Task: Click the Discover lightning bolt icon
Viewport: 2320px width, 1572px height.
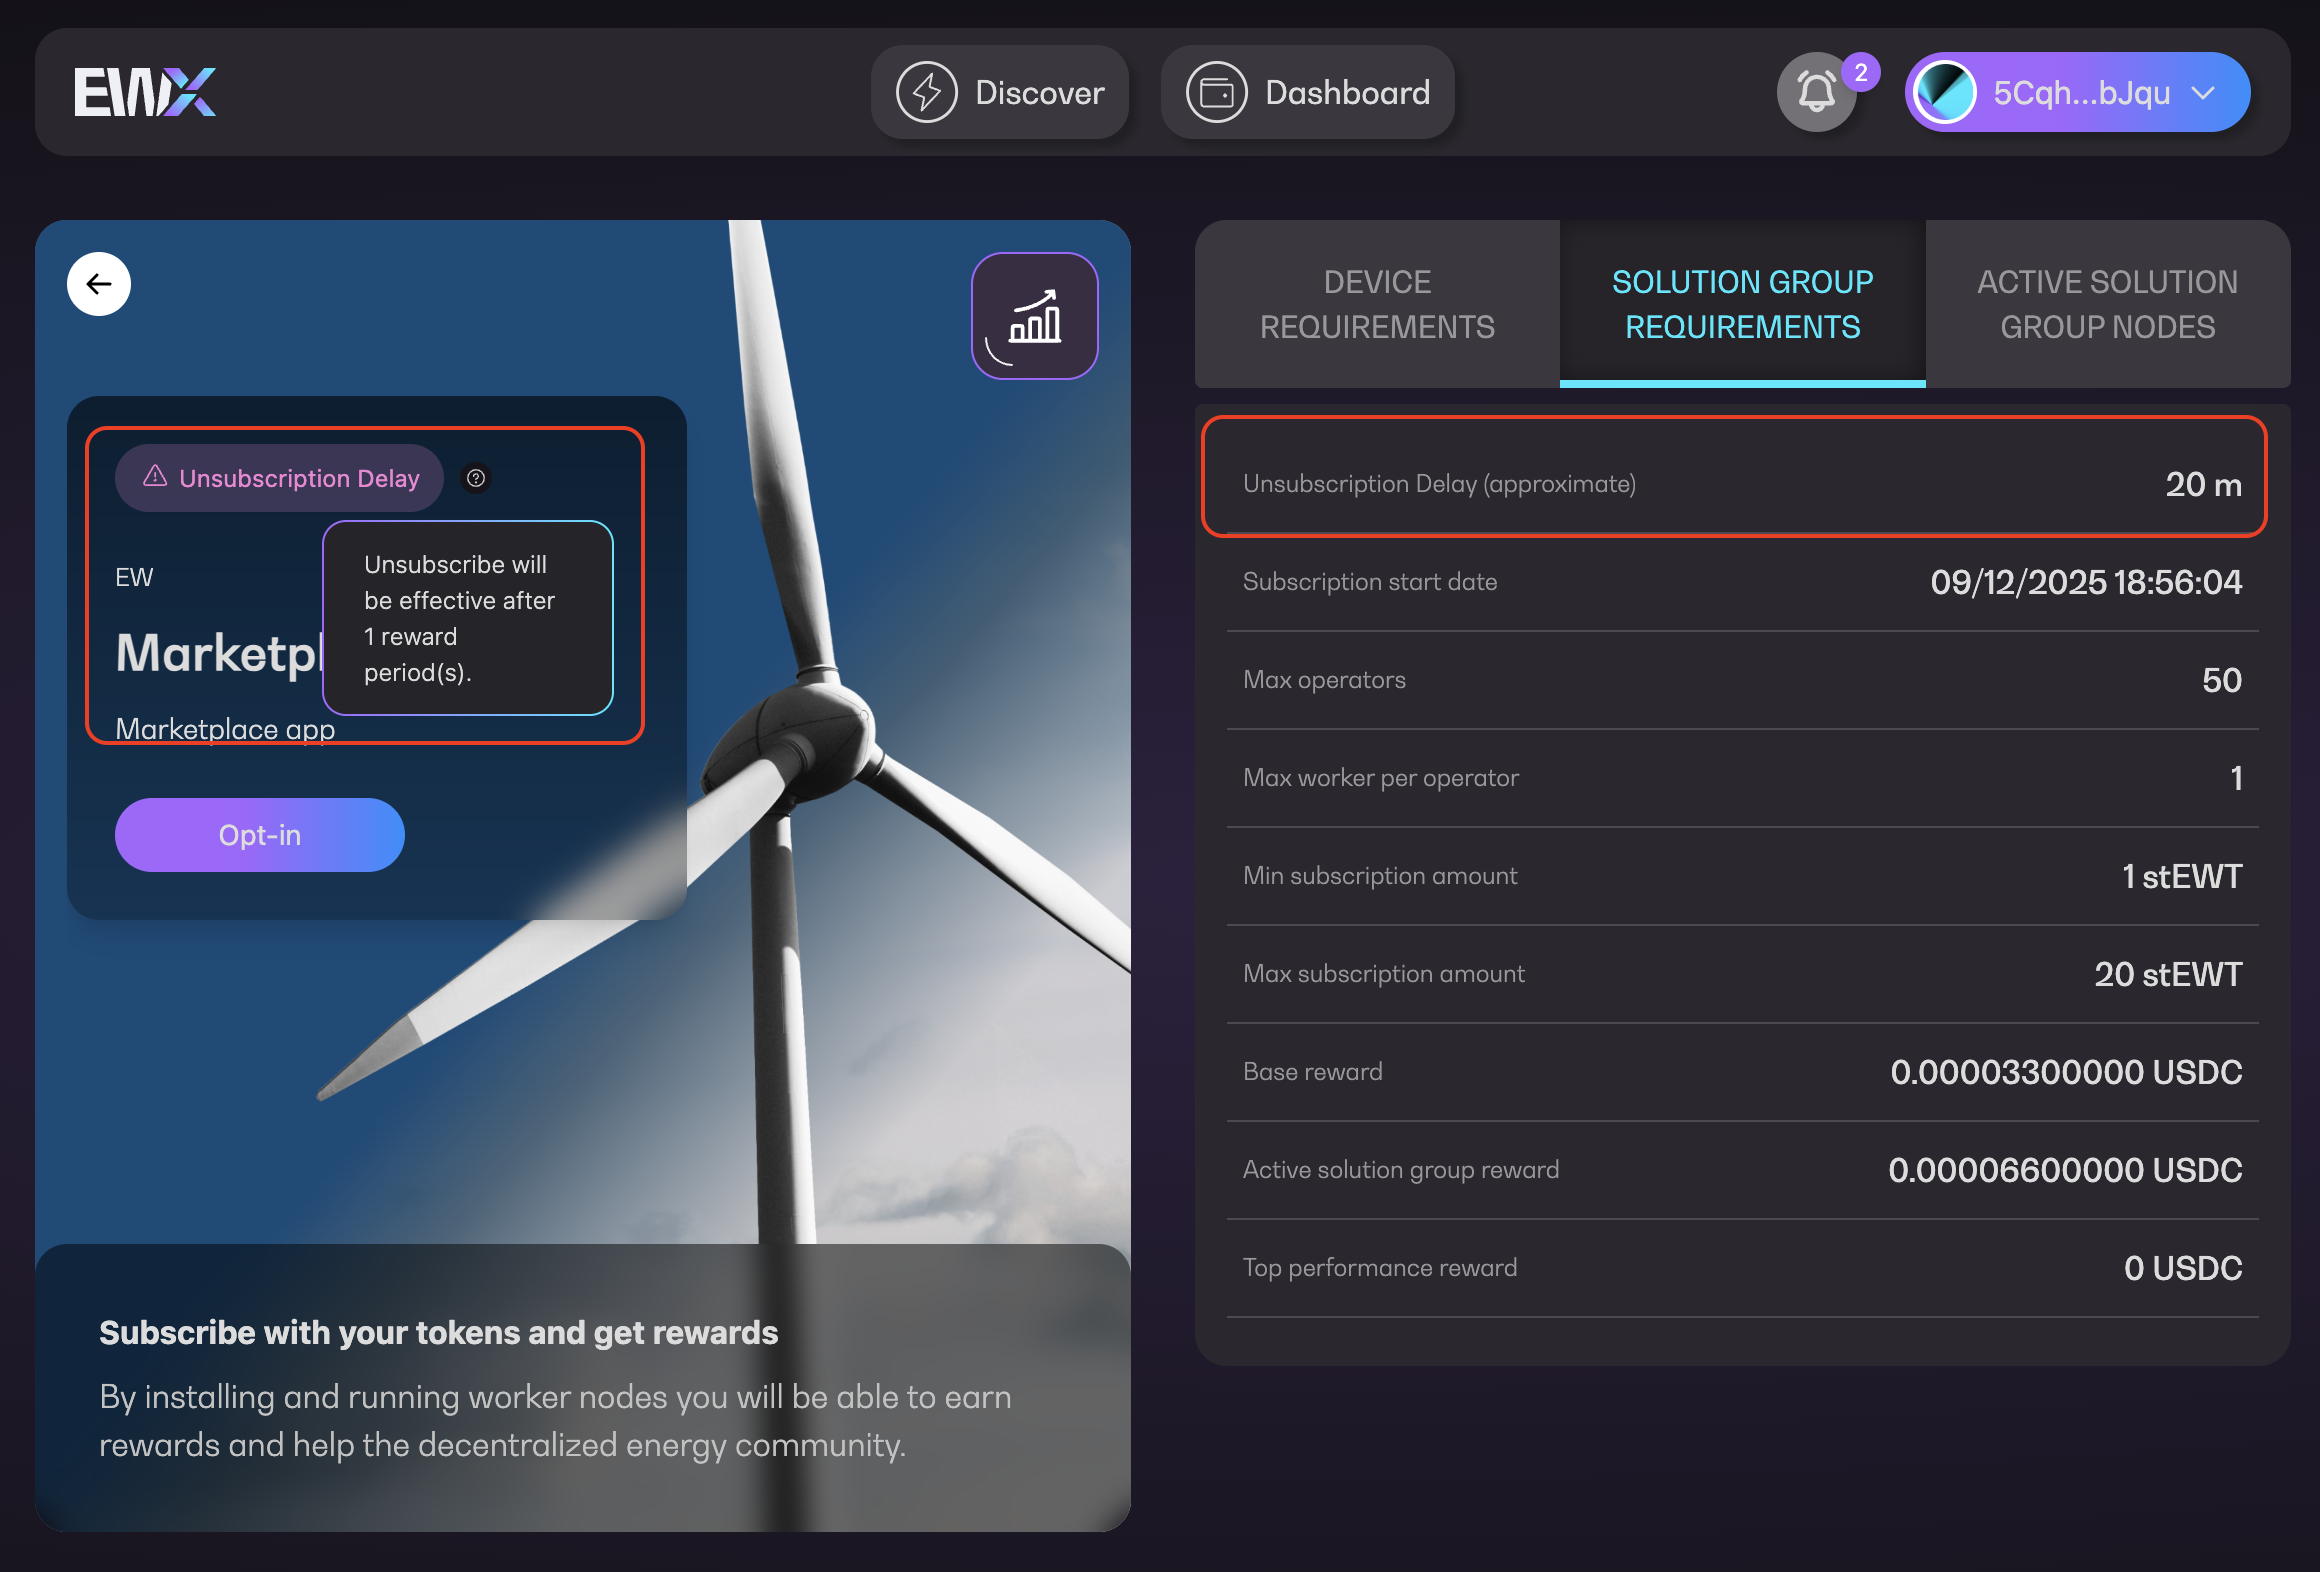Action: (926, 92)
